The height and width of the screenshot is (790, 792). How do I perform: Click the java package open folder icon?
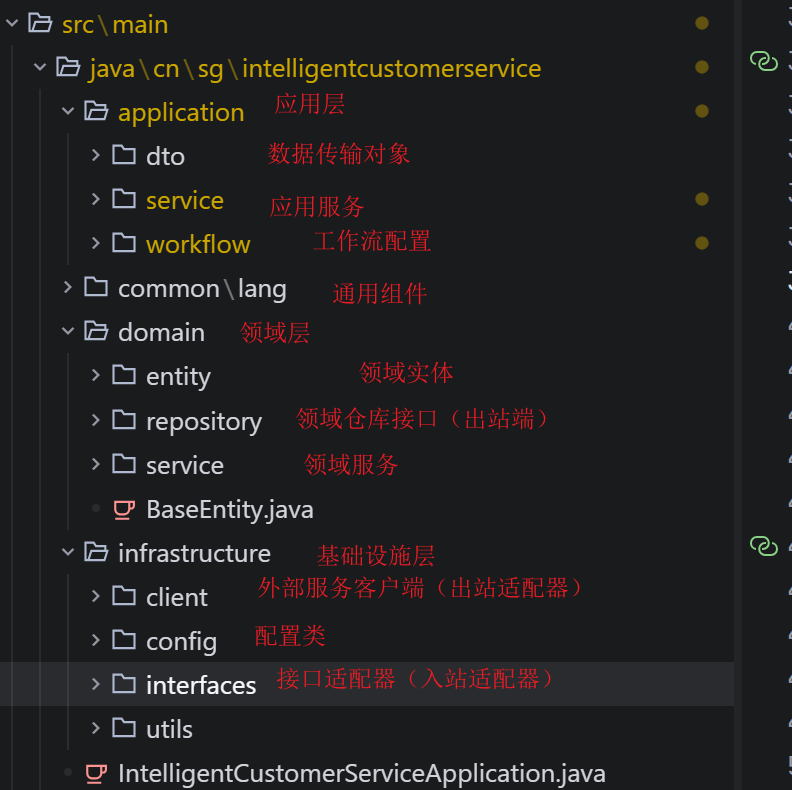[x=68, y=67]
